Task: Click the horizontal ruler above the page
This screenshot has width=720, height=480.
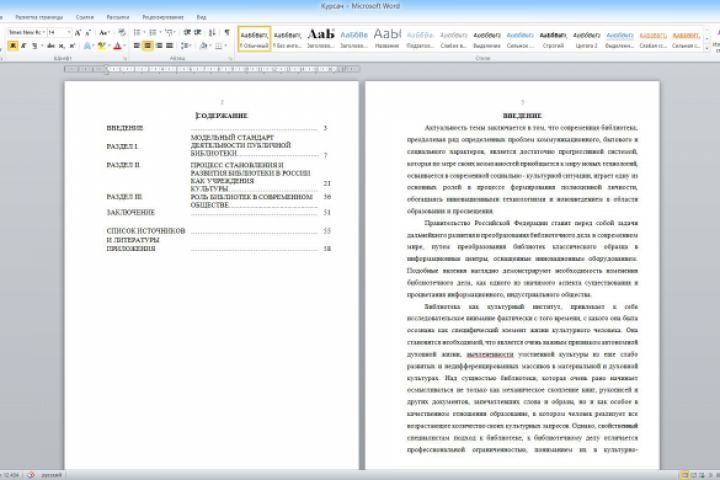Action: (x=212, y=69)
